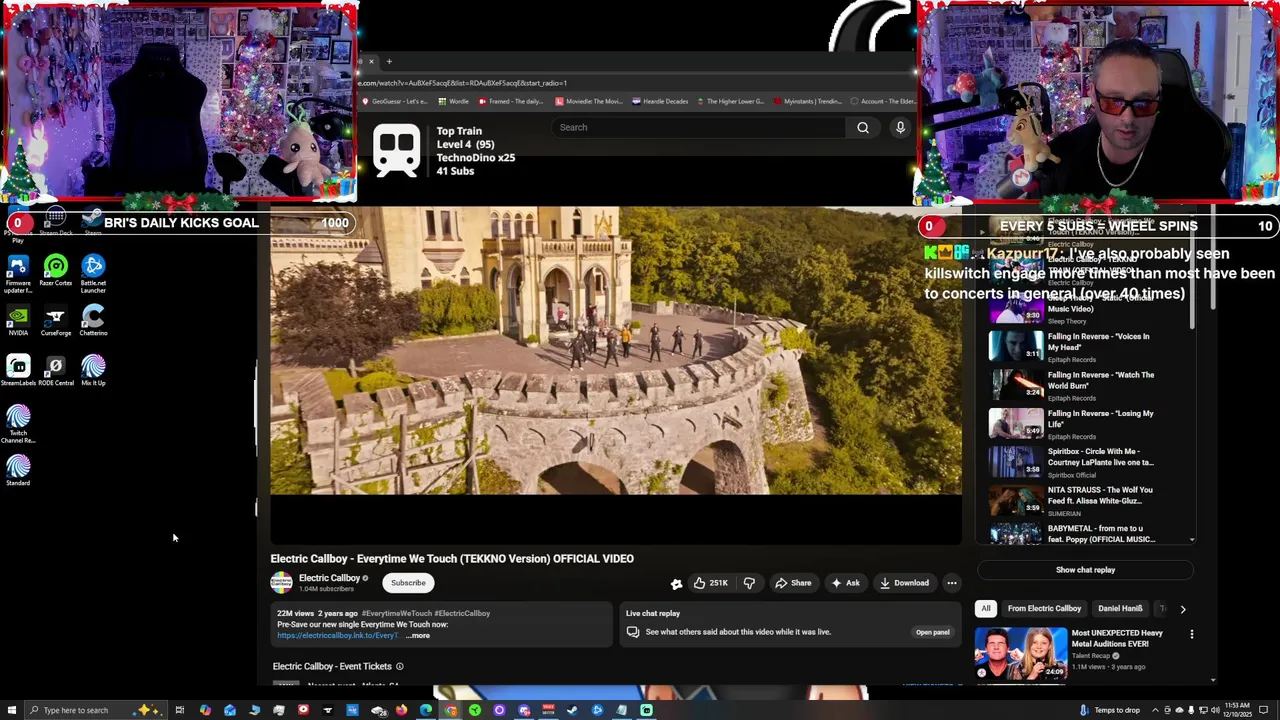The width and height of the screenshot is (1280, 720).
Task: Open StreamLabels desktop icon
Action: coord(18,371)
